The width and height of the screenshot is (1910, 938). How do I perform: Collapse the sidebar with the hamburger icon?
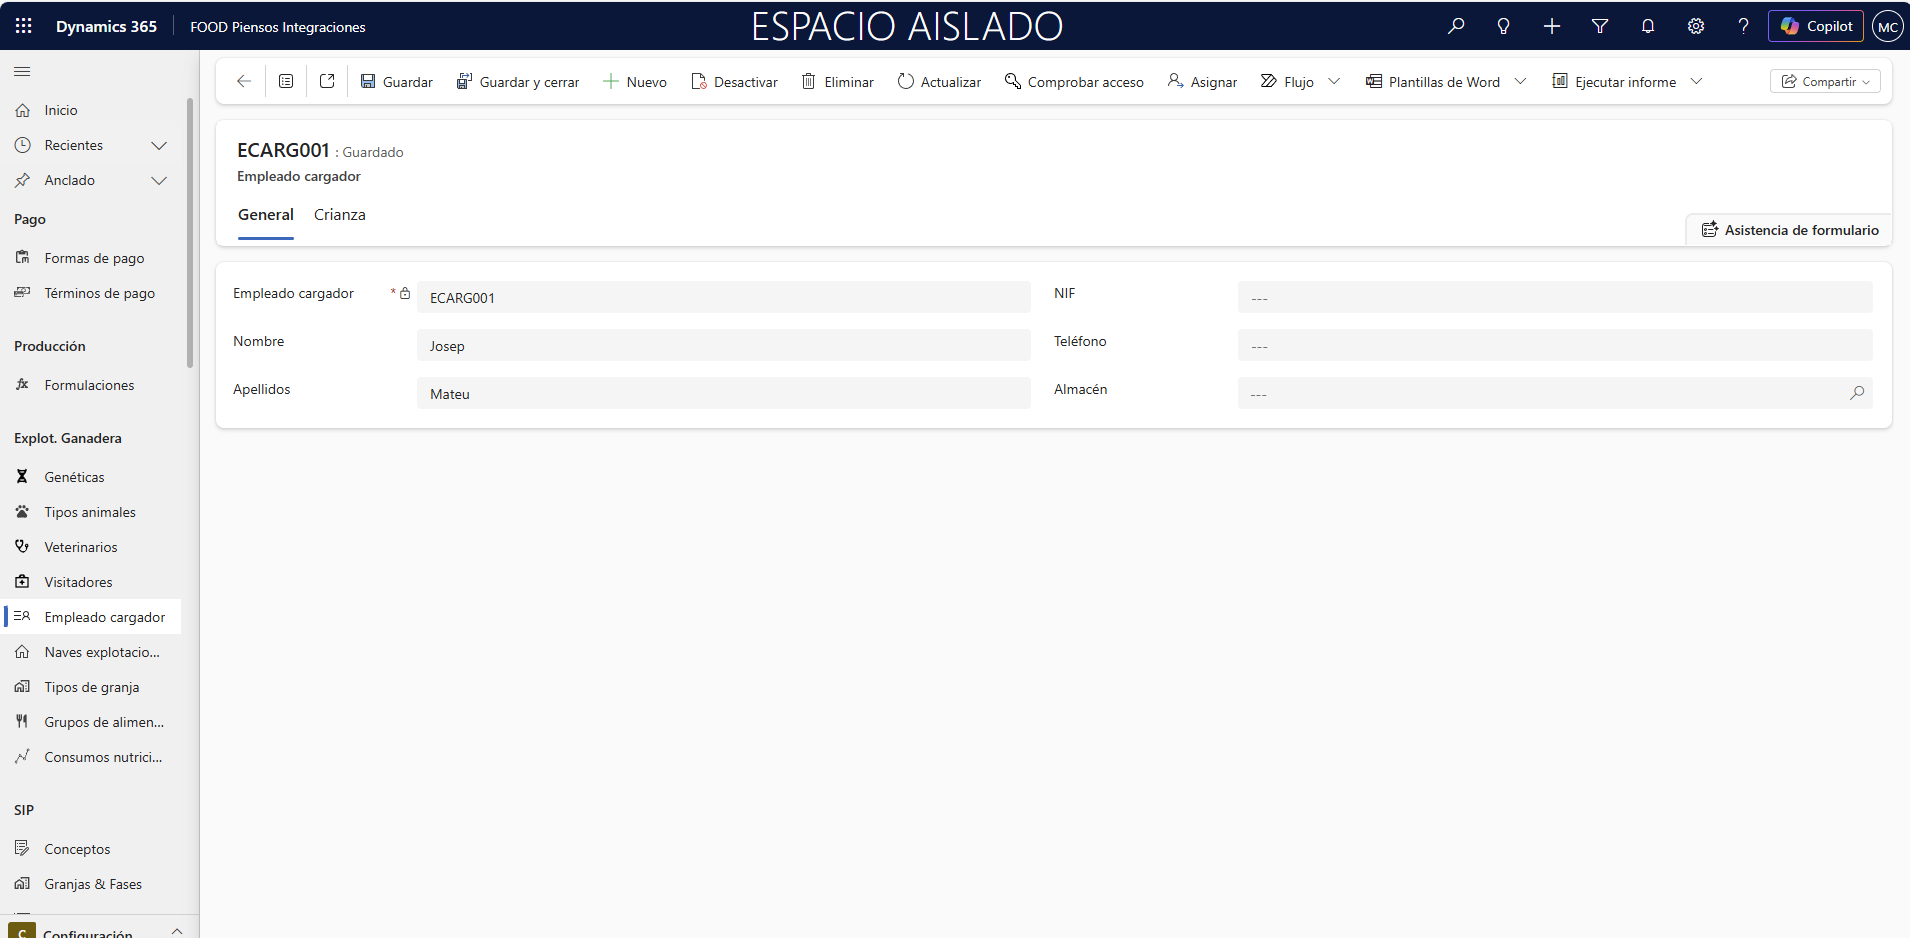pos(21,71)
